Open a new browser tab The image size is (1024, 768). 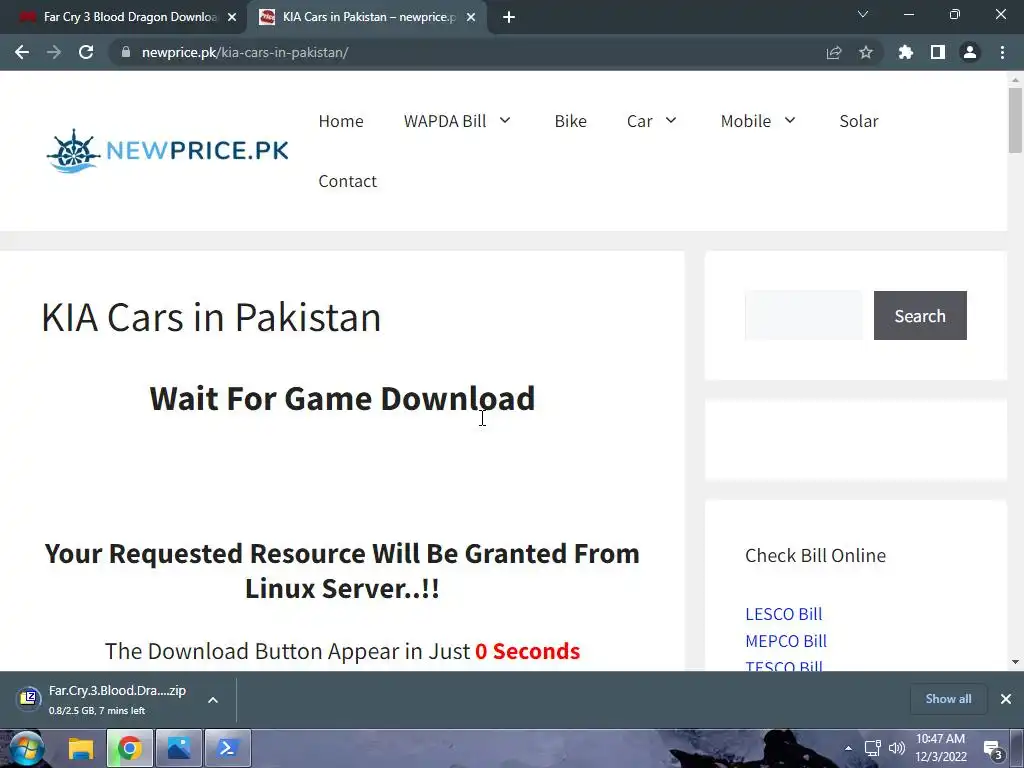click(509, 17)
